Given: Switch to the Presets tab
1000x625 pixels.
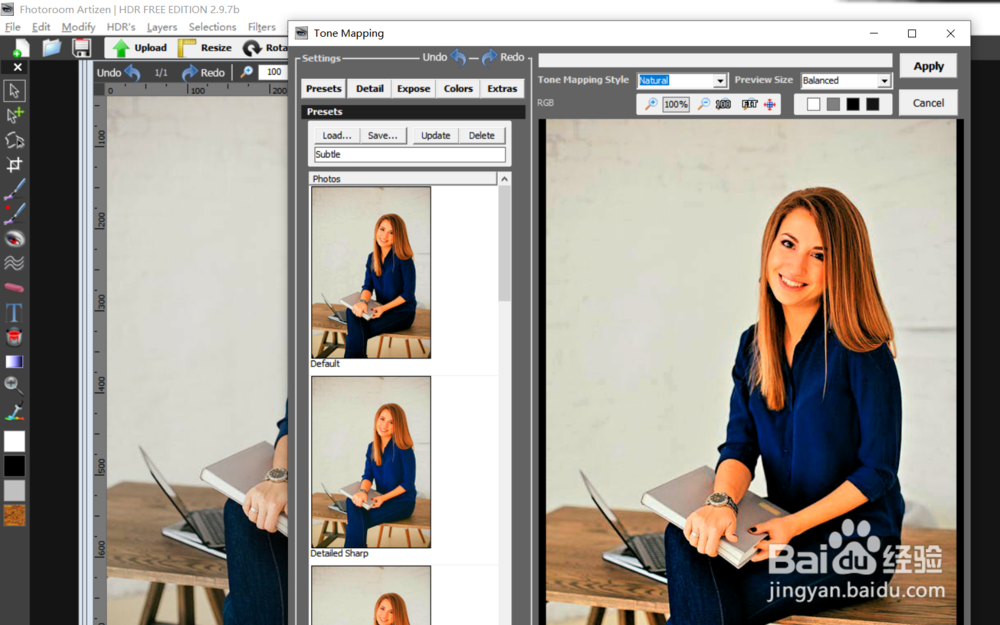Looking at the screenshot, I should (x=323, y=89).
